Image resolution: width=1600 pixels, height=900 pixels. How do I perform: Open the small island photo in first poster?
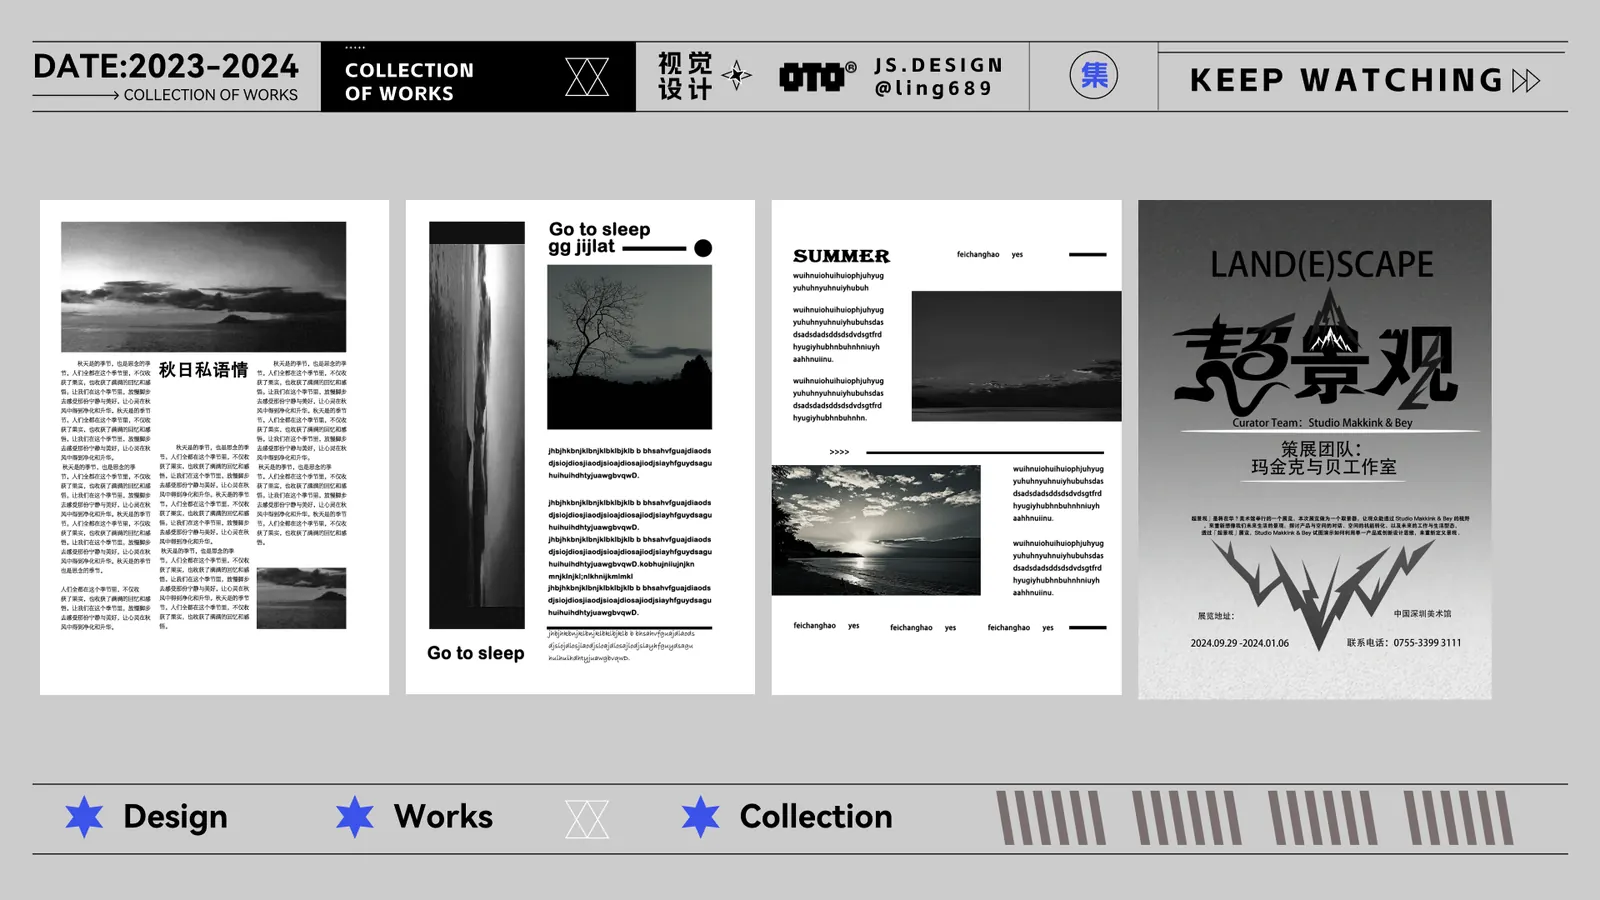click(301, 598)
